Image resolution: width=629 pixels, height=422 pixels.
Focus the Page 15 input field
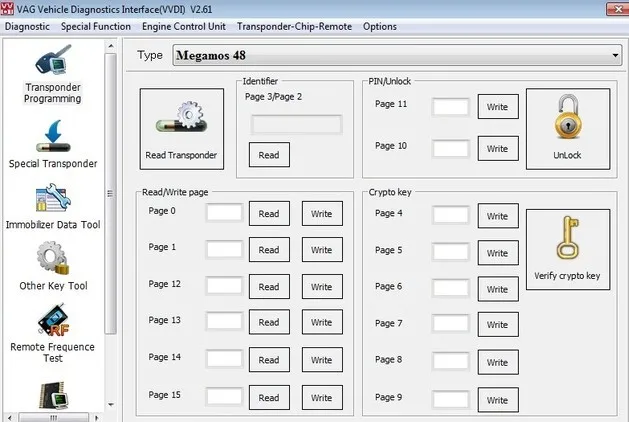(x=224, y=396)
